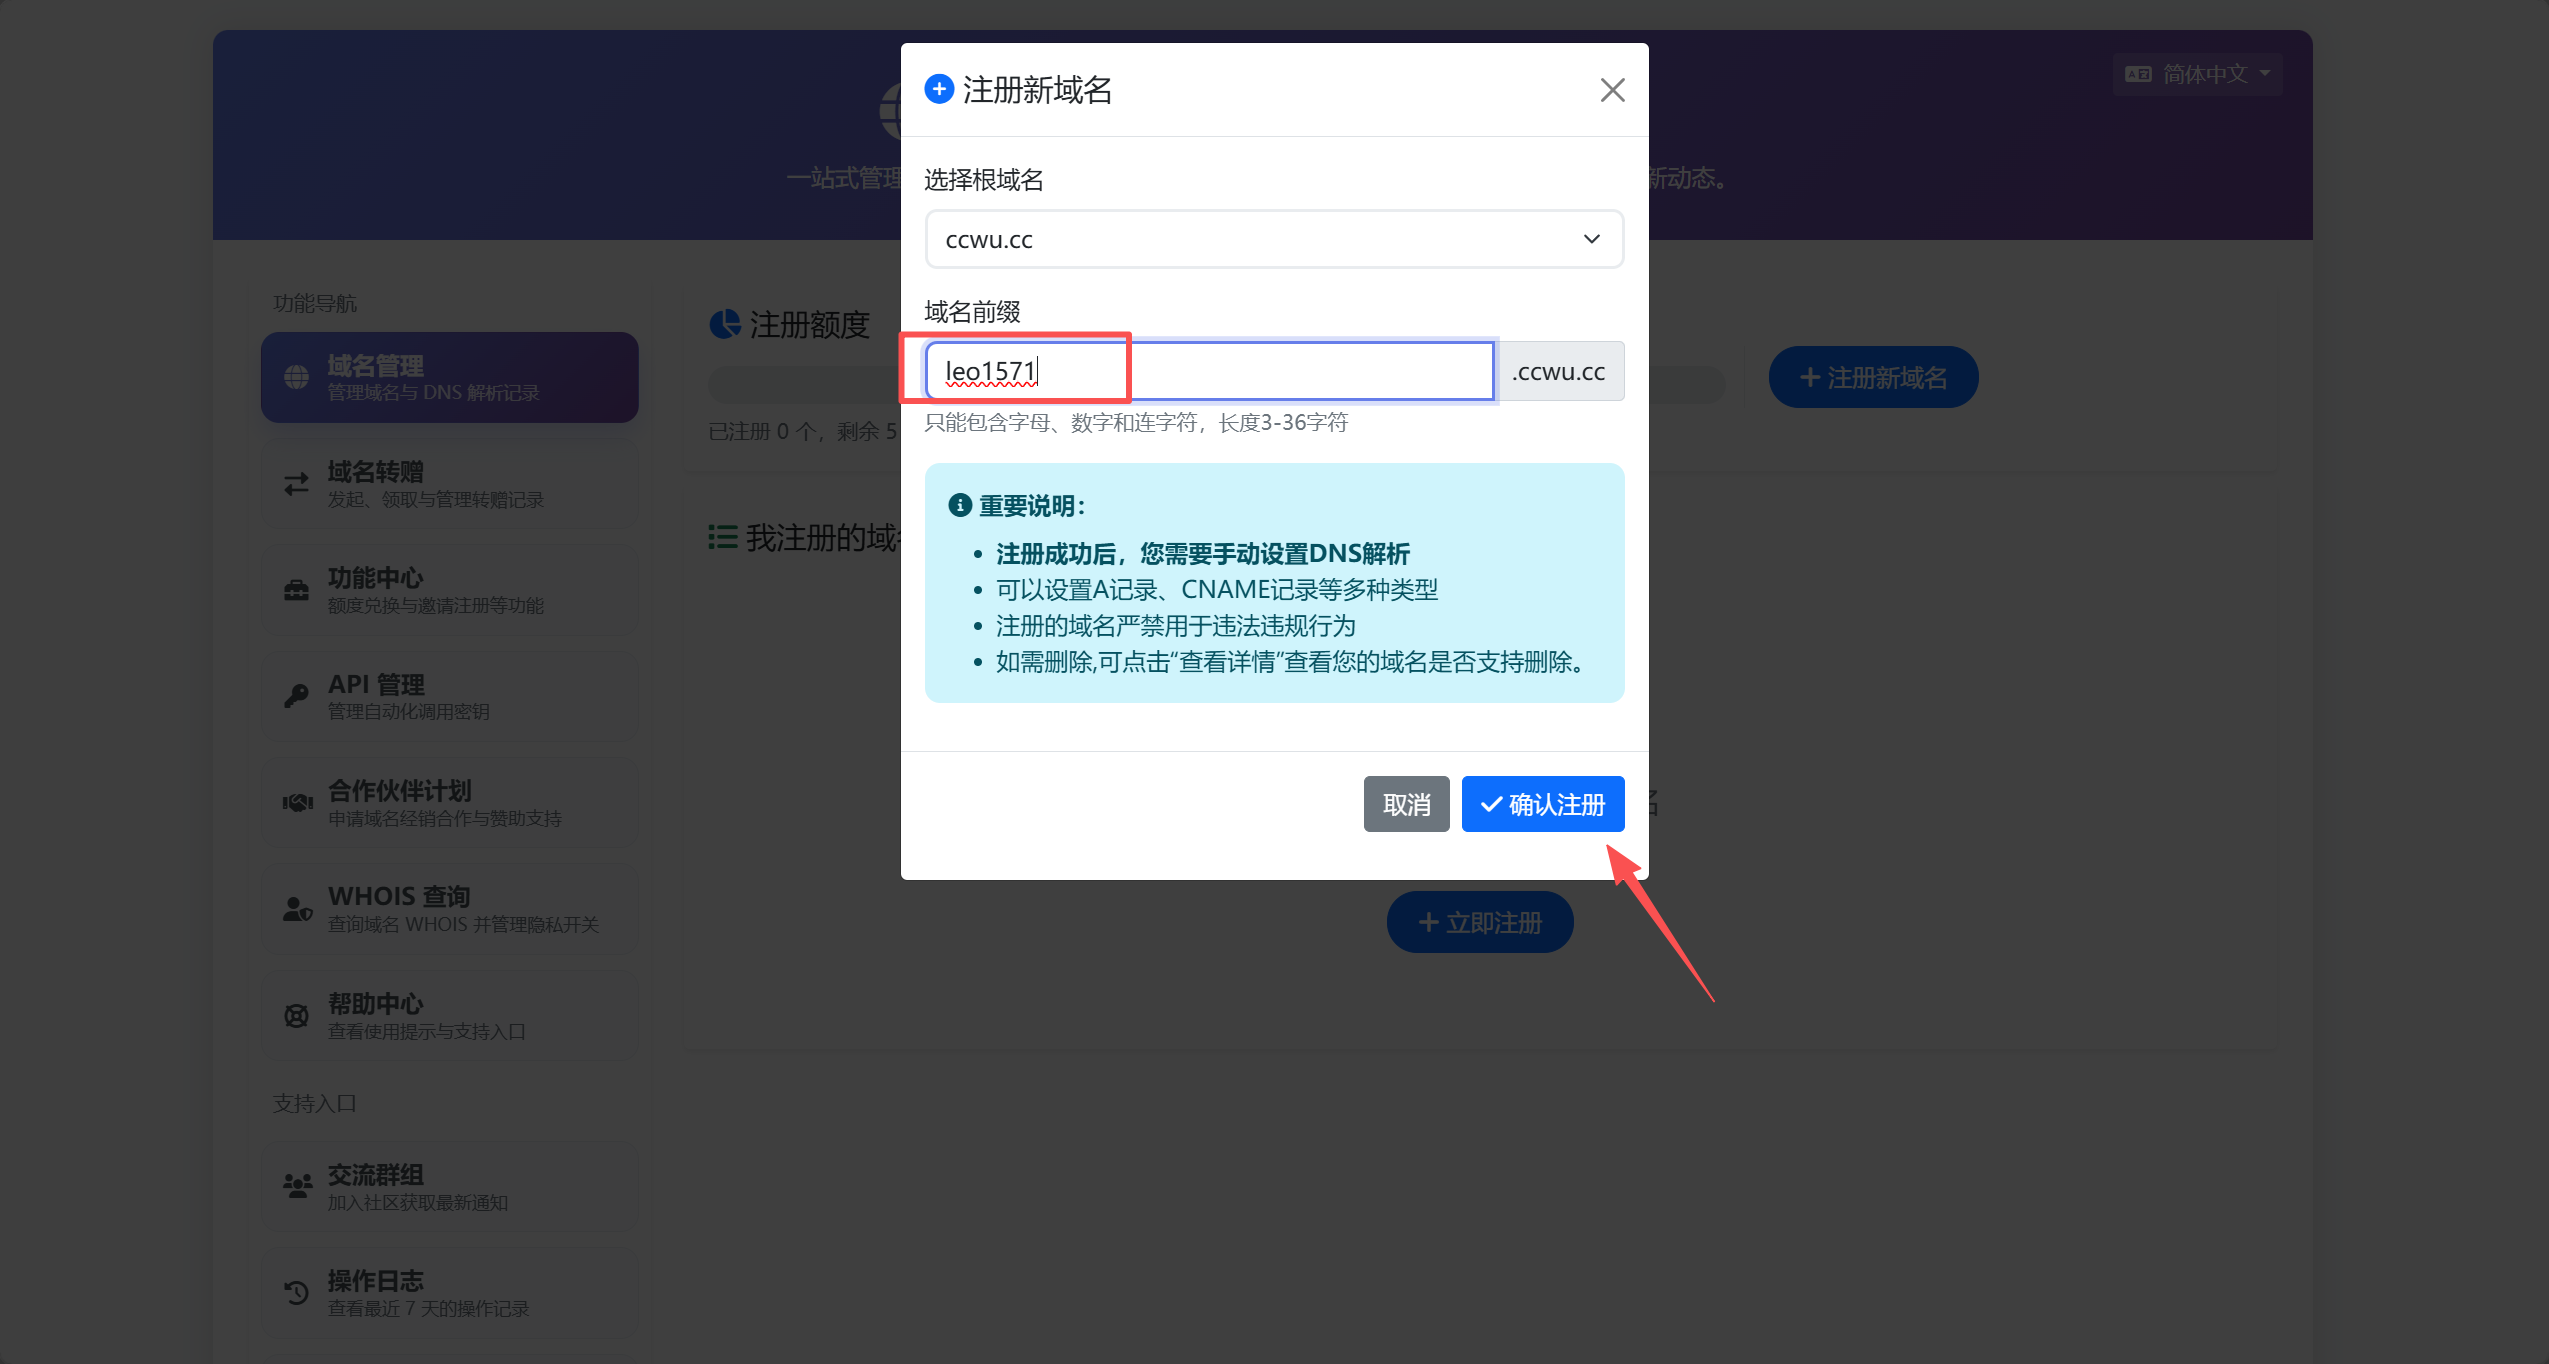Click the user shield icon for WHOIS 查询
Image resolution: width=2549 pixels, height=1364 pixels.
(297, 909)
